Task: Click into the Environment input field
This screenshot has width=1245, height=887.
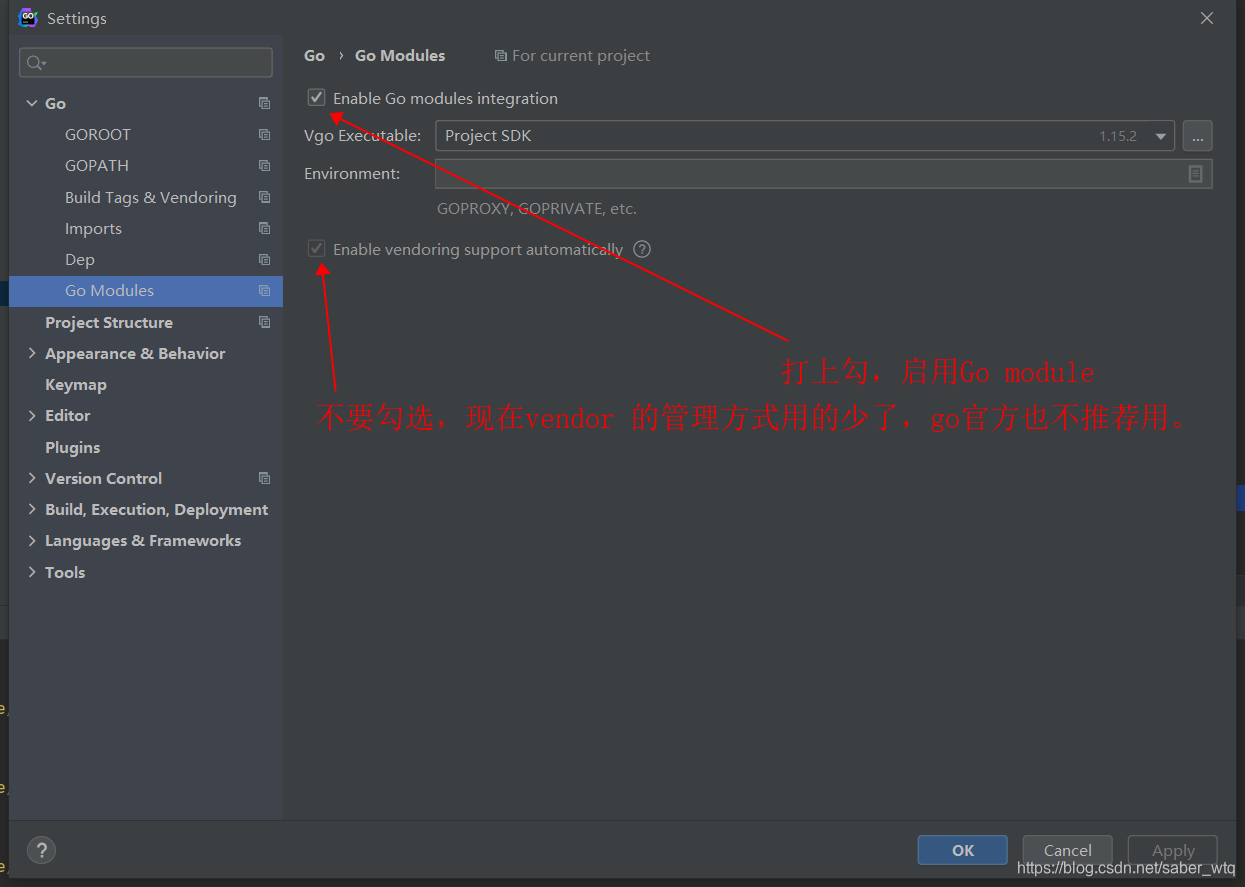Action: tap(824, 174)
